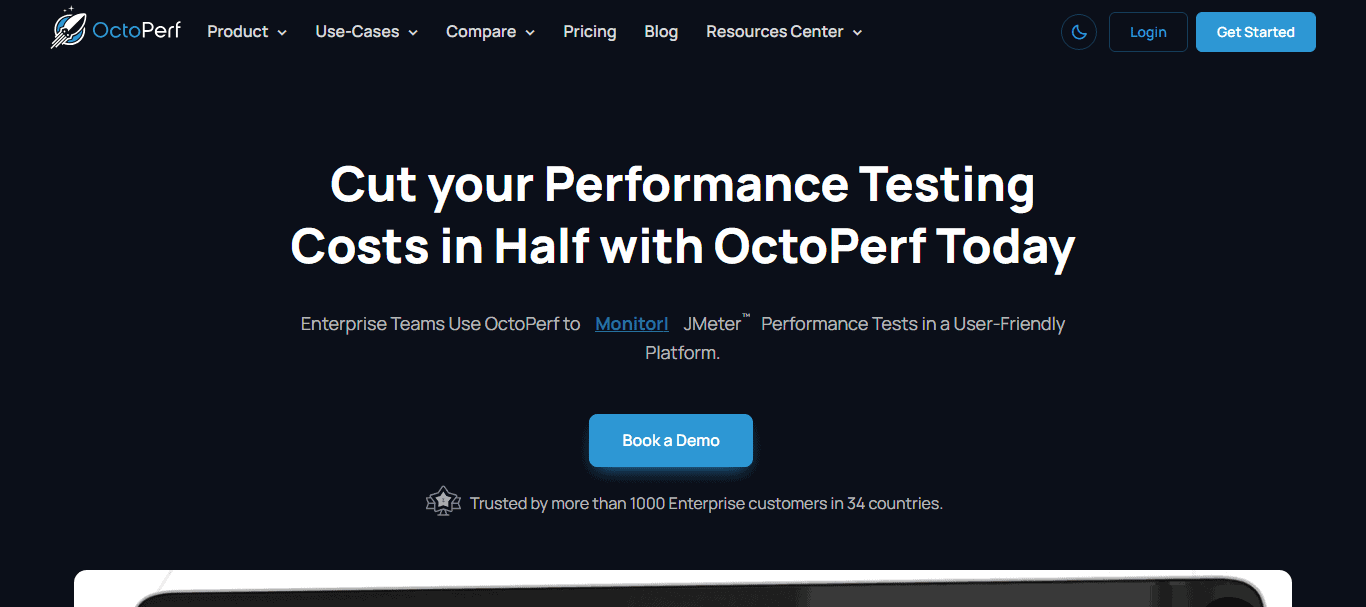Click the Resources Center menu label
This screenshot has width=1366, height=607.
point(774,32)
